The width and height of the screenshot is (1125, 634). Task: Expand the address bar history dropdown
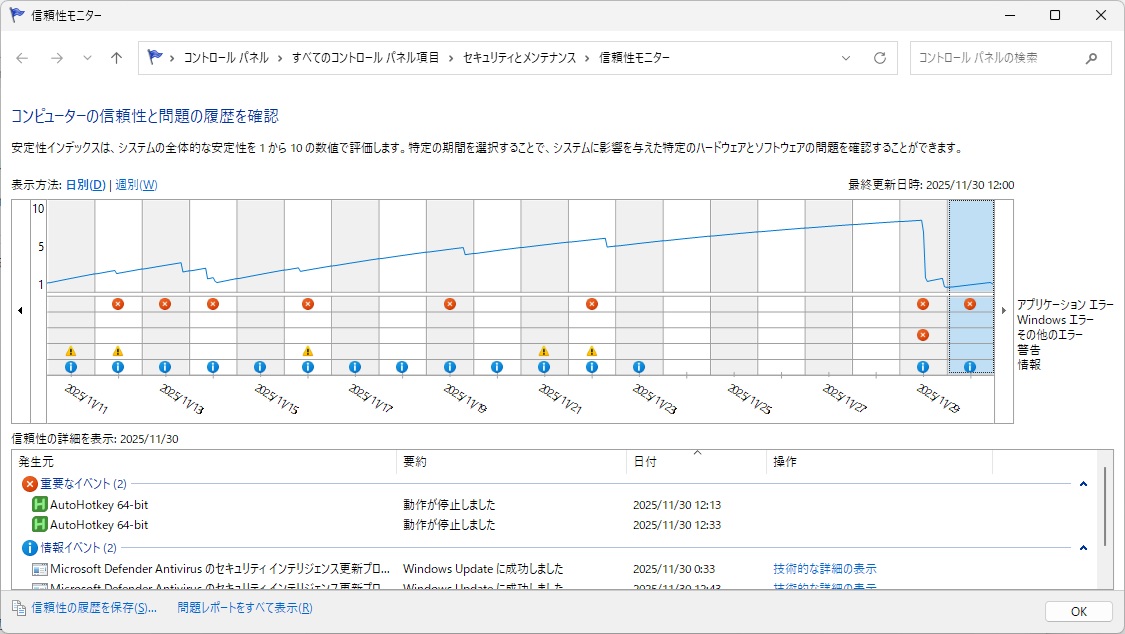846,58
